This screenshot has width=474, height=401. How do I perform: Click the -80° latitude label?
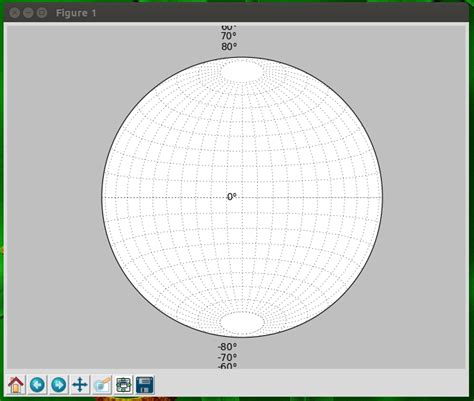click(227, 347)
